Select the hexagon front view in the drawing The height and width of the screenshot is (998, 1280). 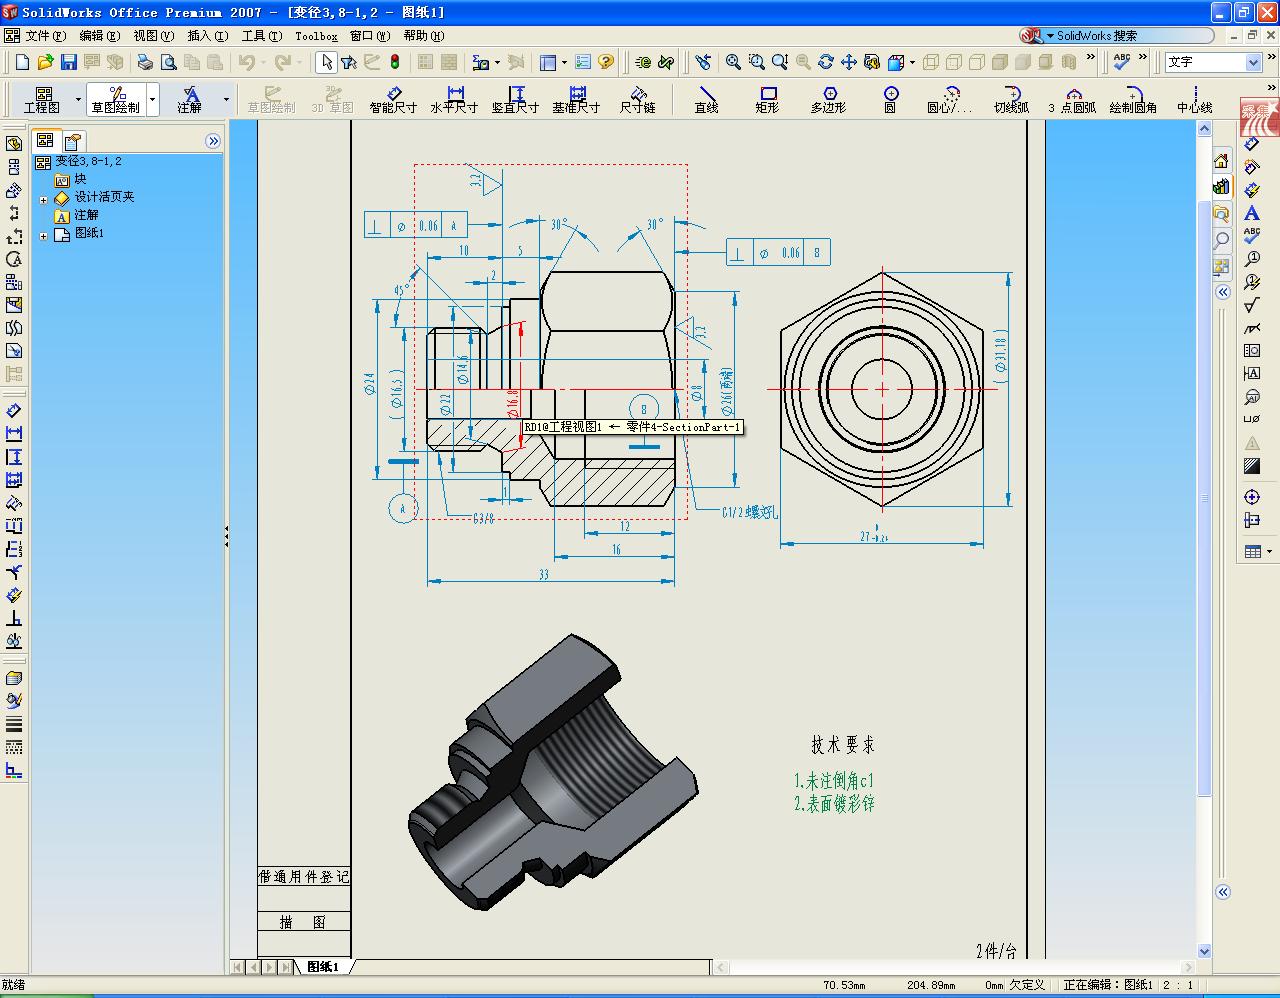pos(881,388)
